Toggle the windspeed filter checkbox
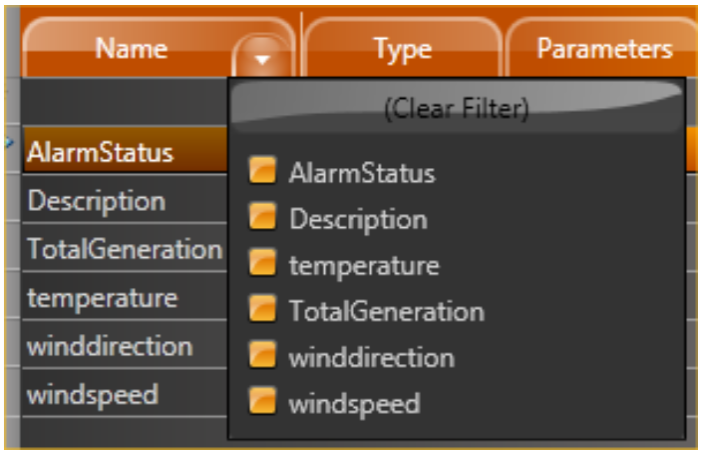702x454 pixels. point(262,403)
